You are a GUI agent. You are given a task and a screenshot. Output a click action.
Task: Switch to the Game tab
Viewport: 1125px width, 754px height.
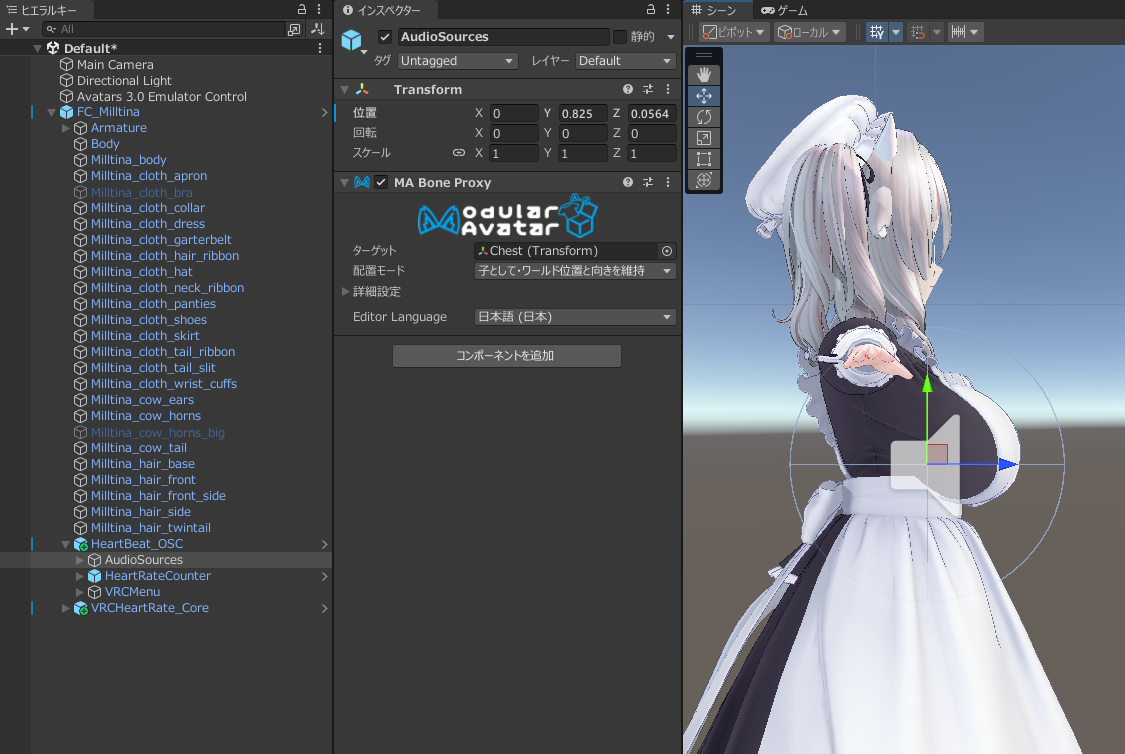click(x=784, y=10)
